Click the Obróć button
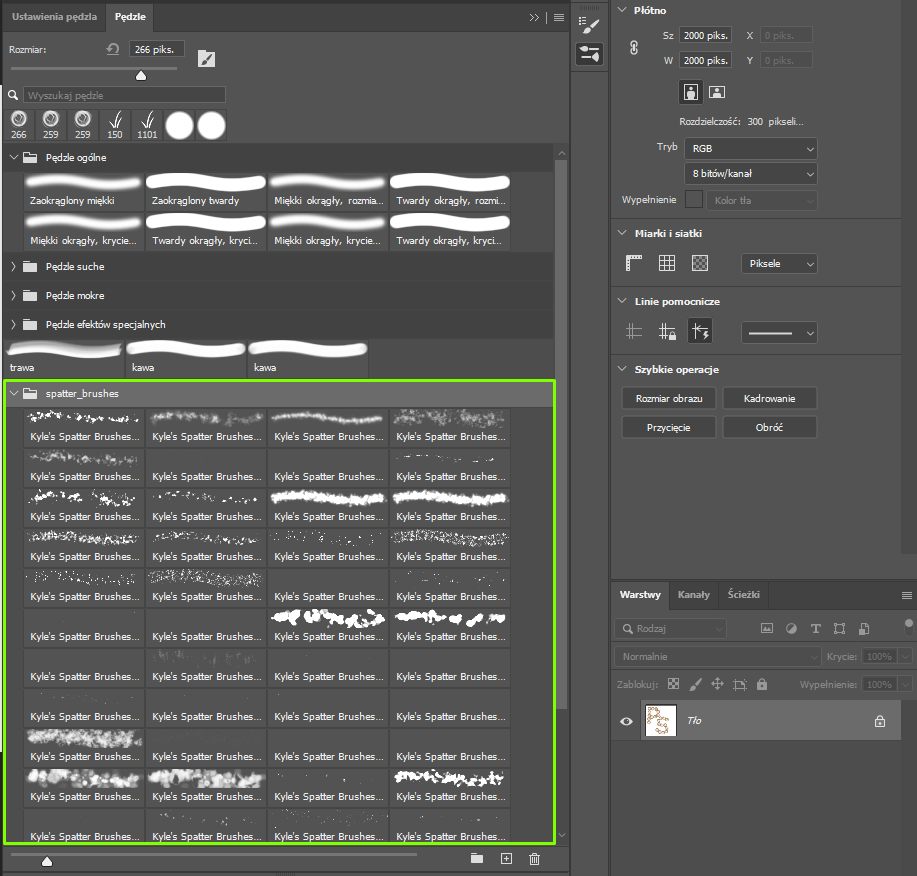 click(770, 427)
